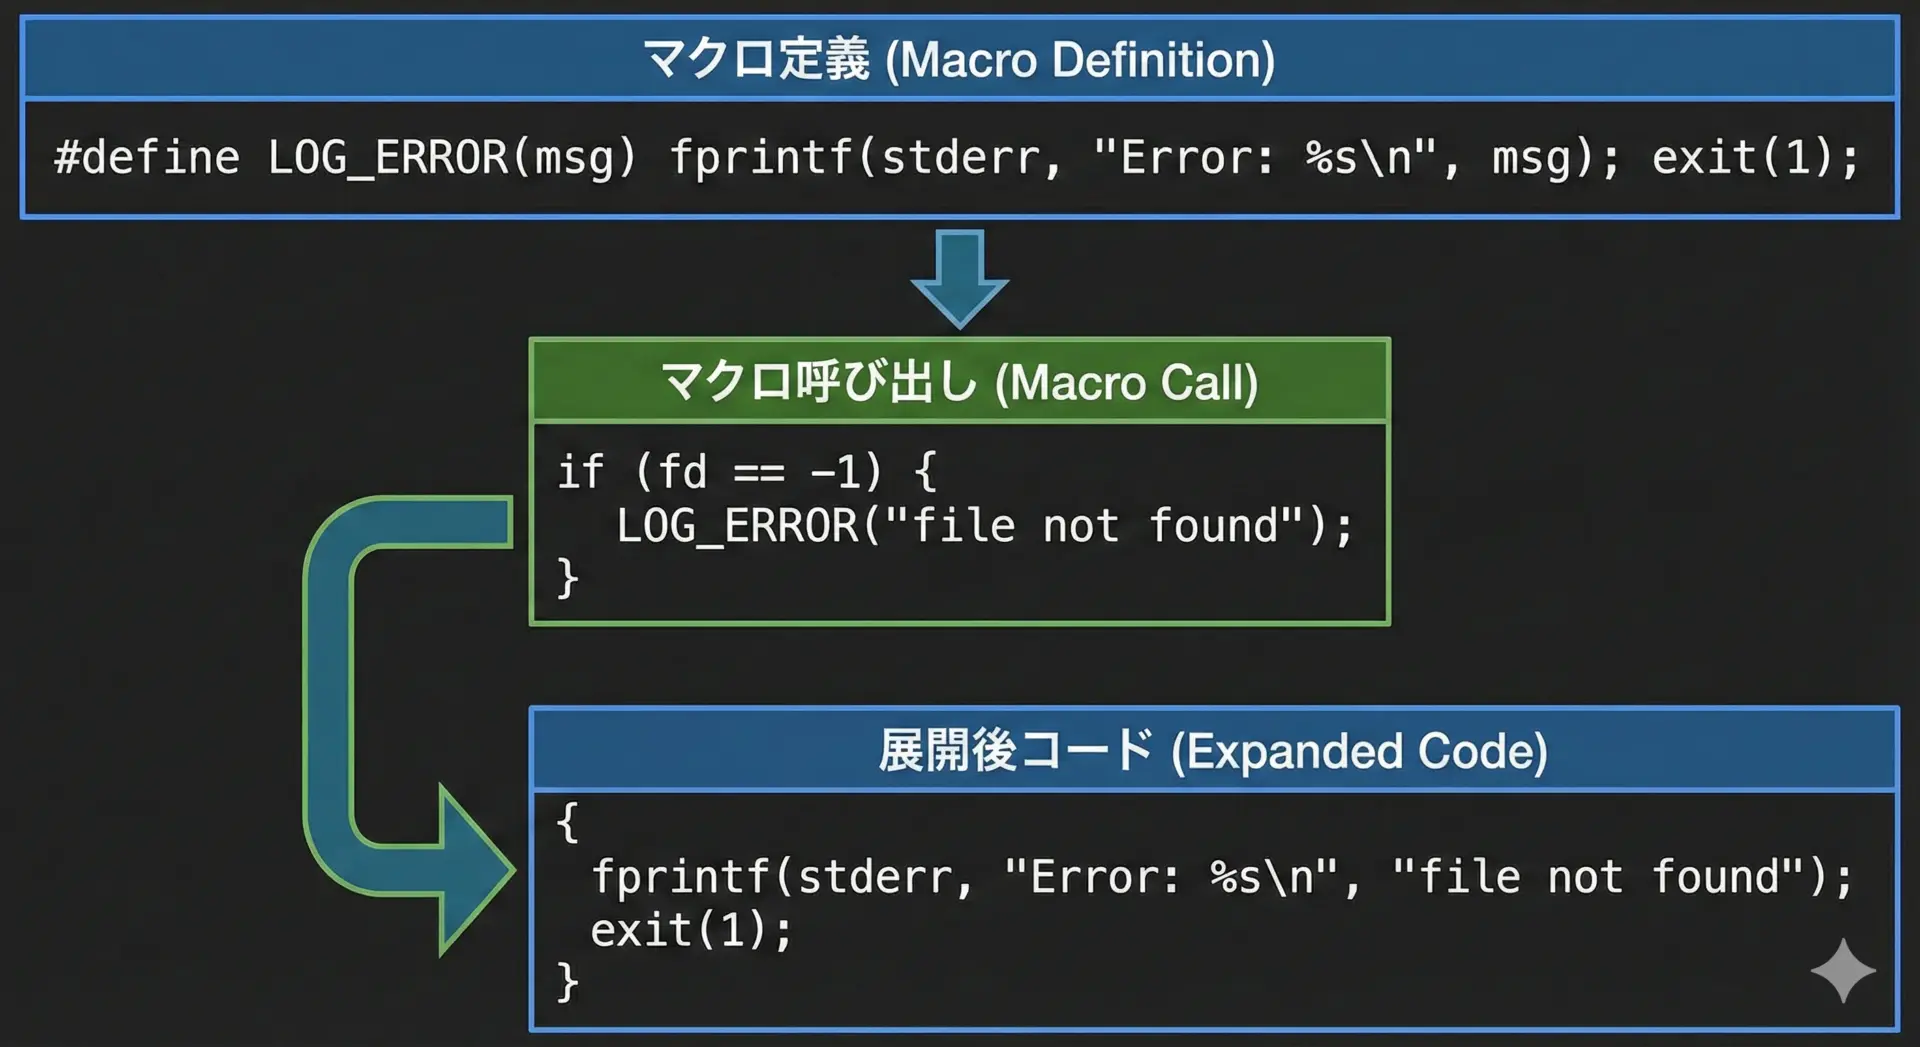Screen dimensions: 1920x1047
Task: Select the マクロ定義 (Macro Definition) header
Action: tap(958, 59)
